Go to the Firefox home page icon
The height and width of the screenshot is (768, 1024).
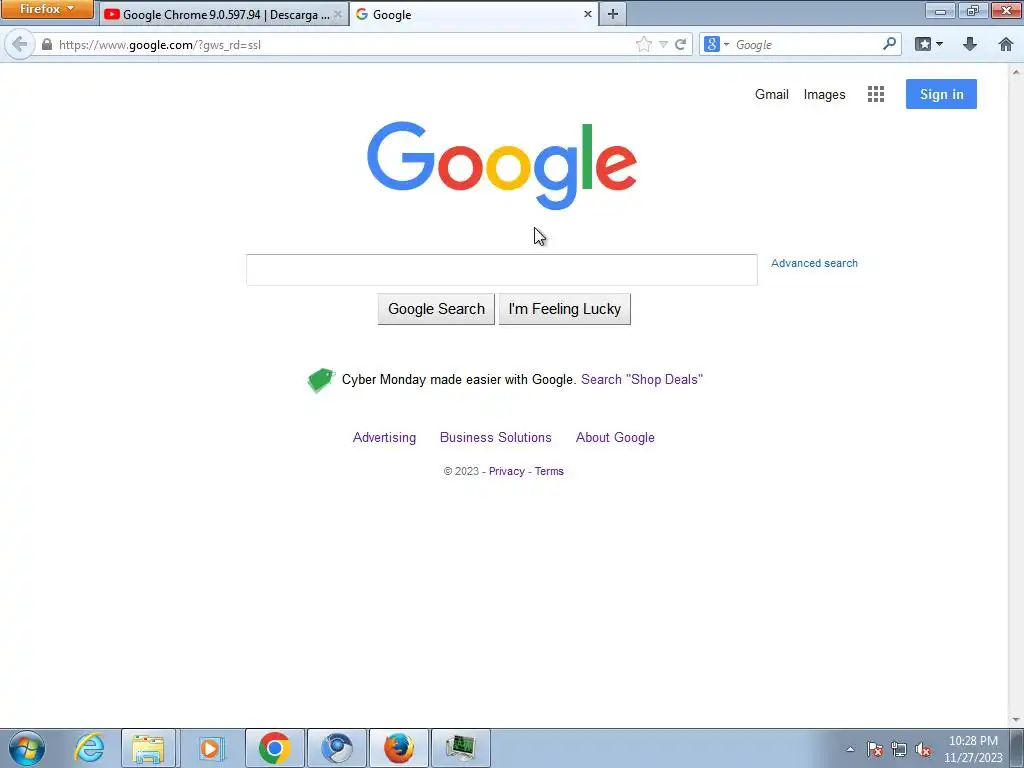pos(1006,44)
